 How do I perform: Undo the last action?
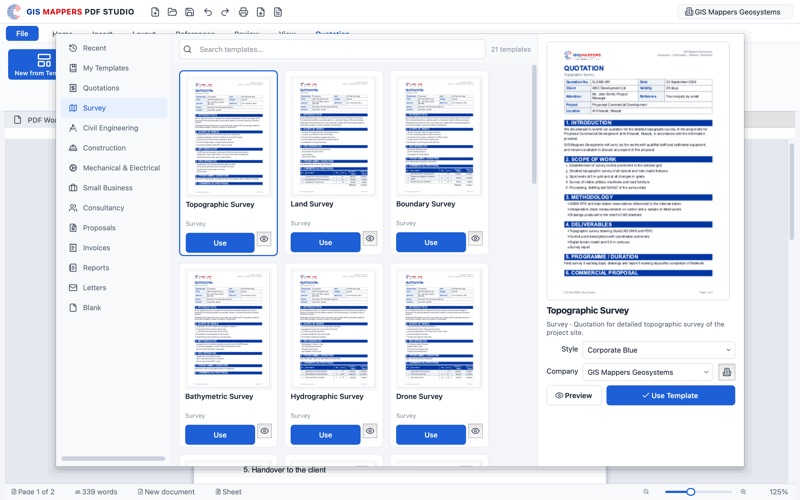[x=208, y=12]
